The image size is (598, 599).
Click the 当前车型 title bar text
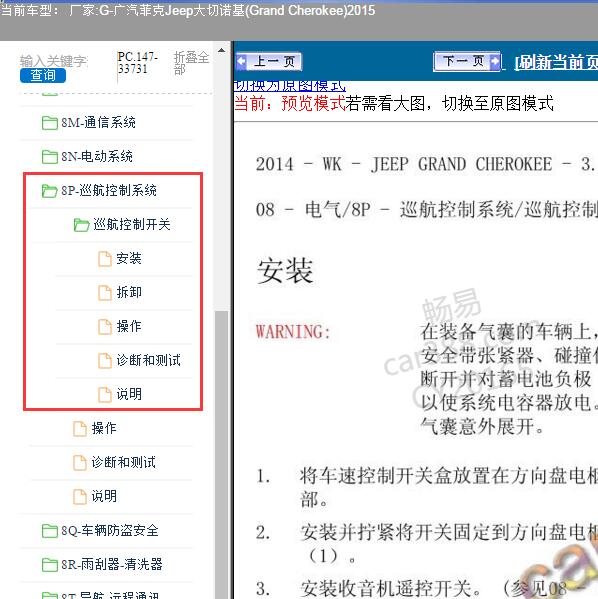coord(187,10)
